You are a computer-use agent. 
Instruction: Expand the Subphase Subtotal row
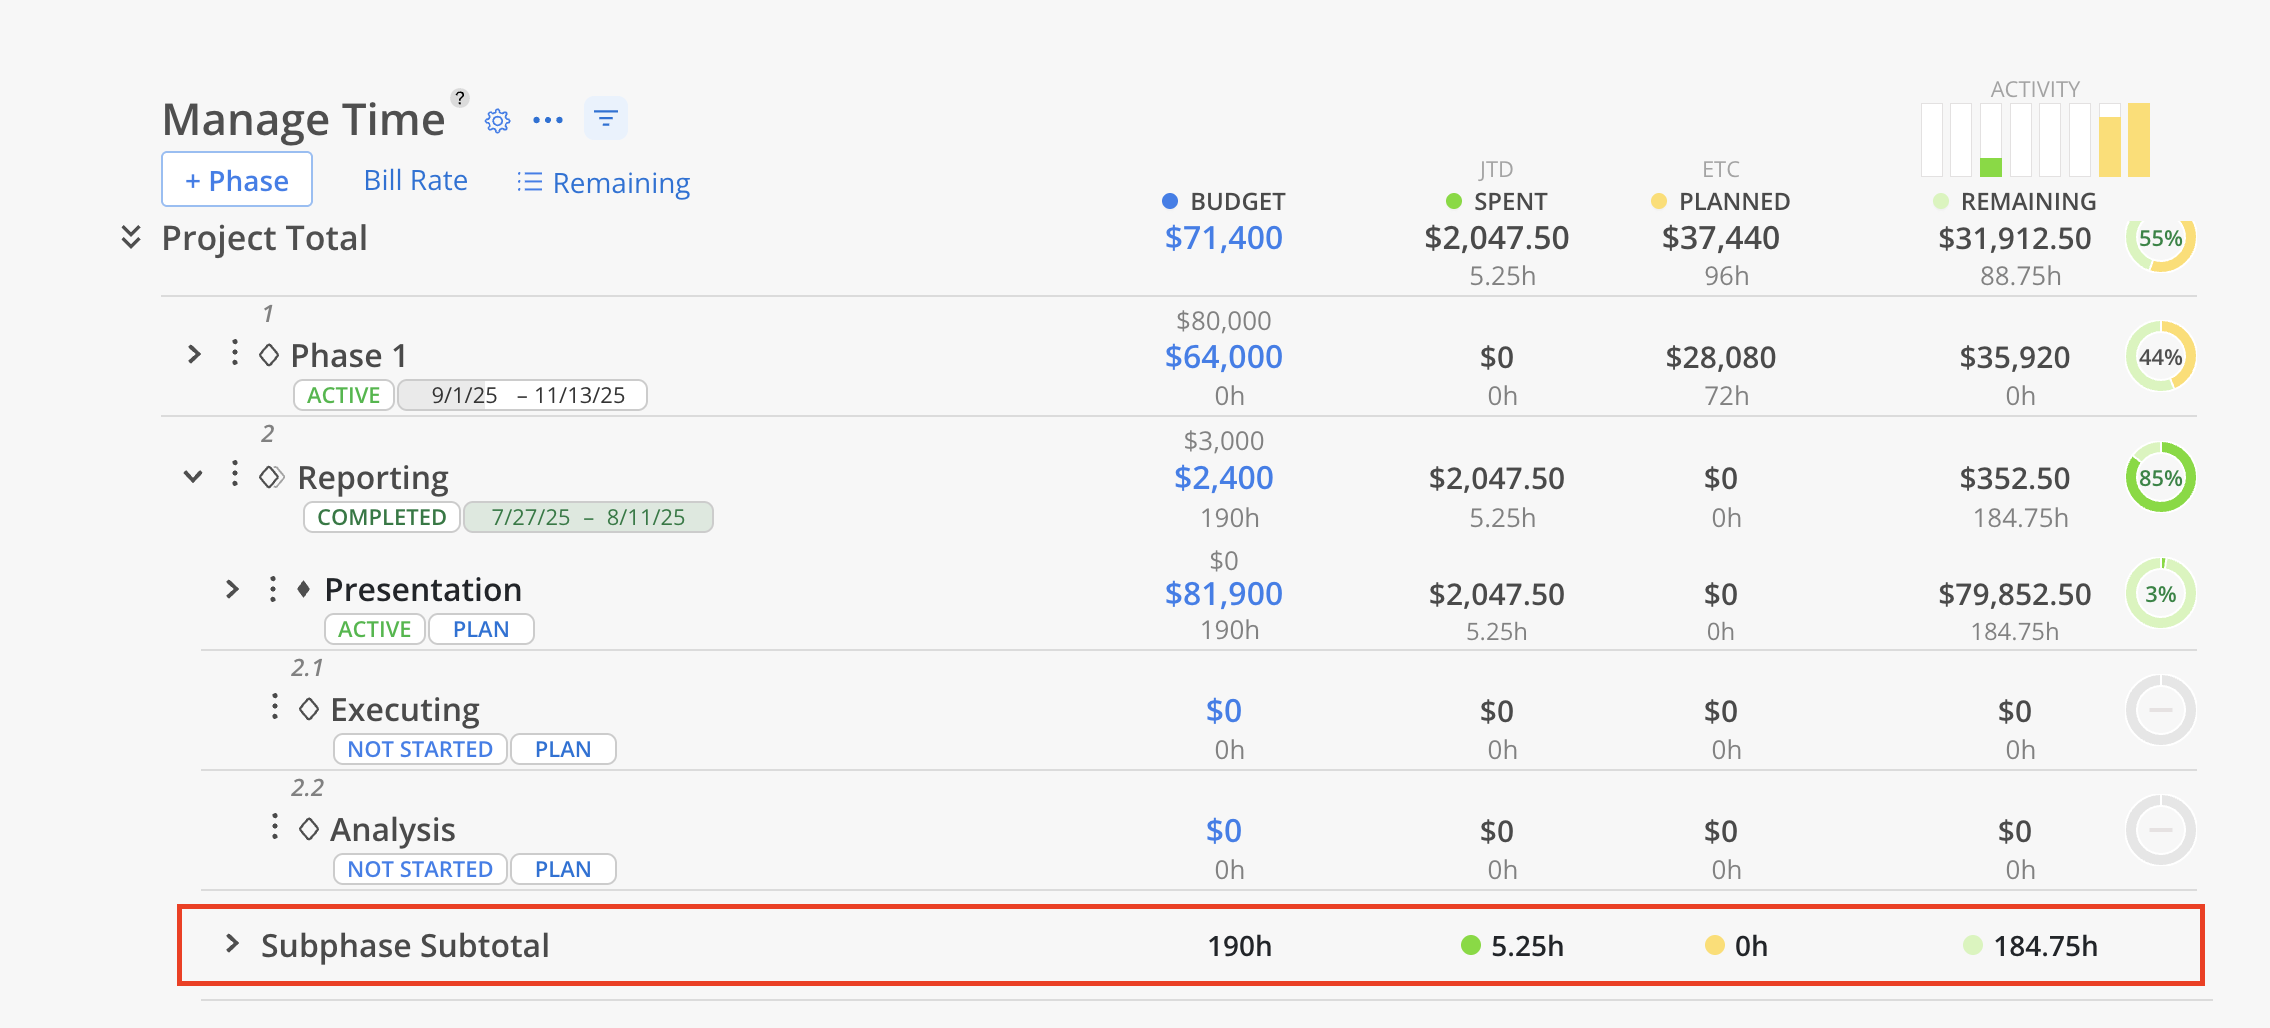[233, 944]
